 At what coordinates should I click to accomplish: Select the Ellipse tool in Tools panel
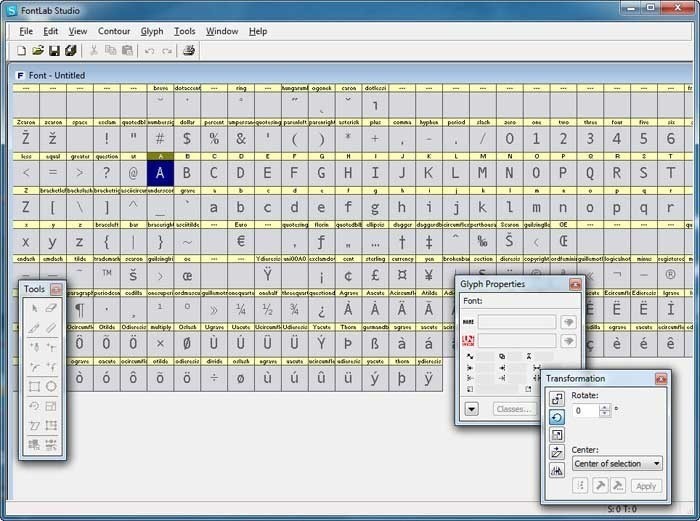click(x=51, y=386)
